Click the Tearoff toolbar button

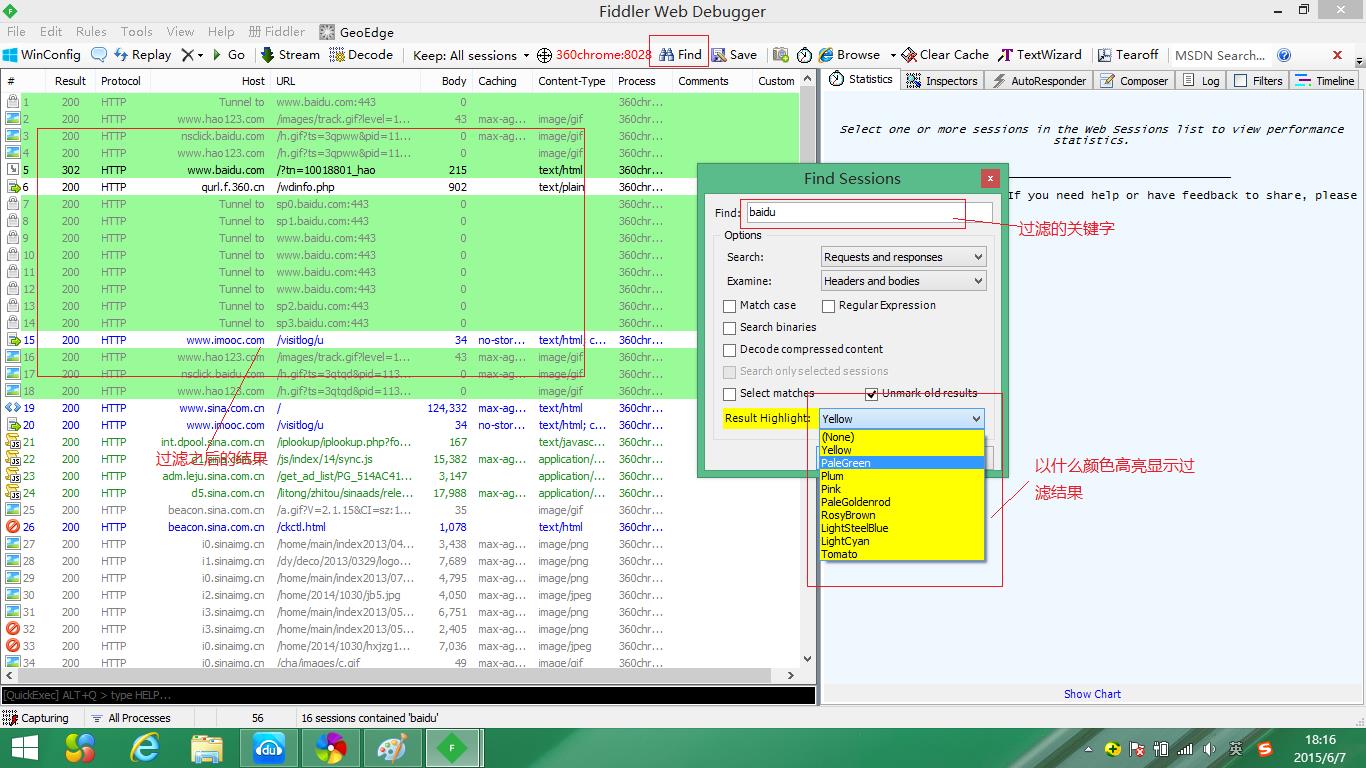tap(1128, 55)
